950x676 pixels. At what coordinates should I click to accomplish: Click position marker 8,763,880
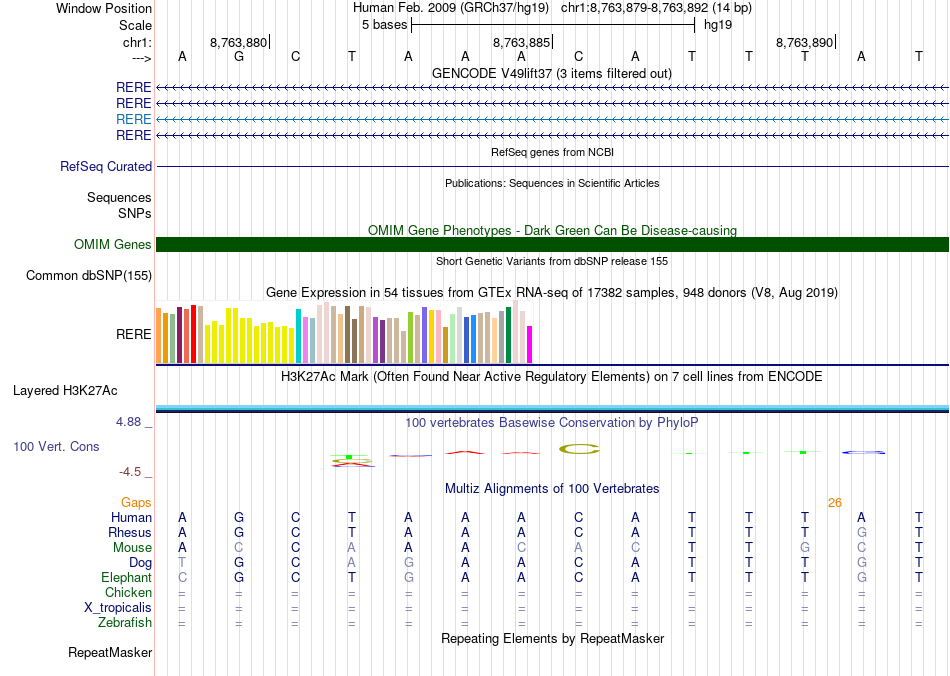coord(238,42)
